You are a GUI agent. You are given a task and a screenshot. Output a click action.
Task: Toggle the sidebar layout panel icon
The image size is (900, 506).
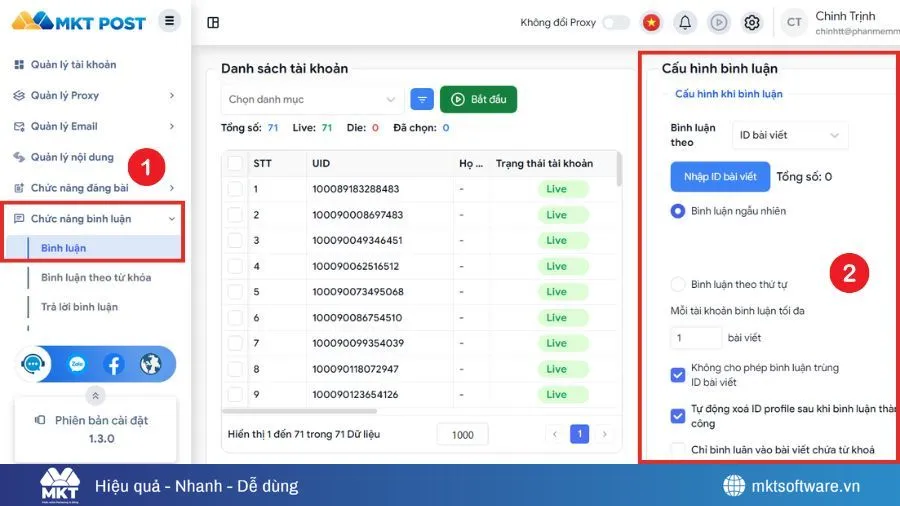click(x=213, y=22)
